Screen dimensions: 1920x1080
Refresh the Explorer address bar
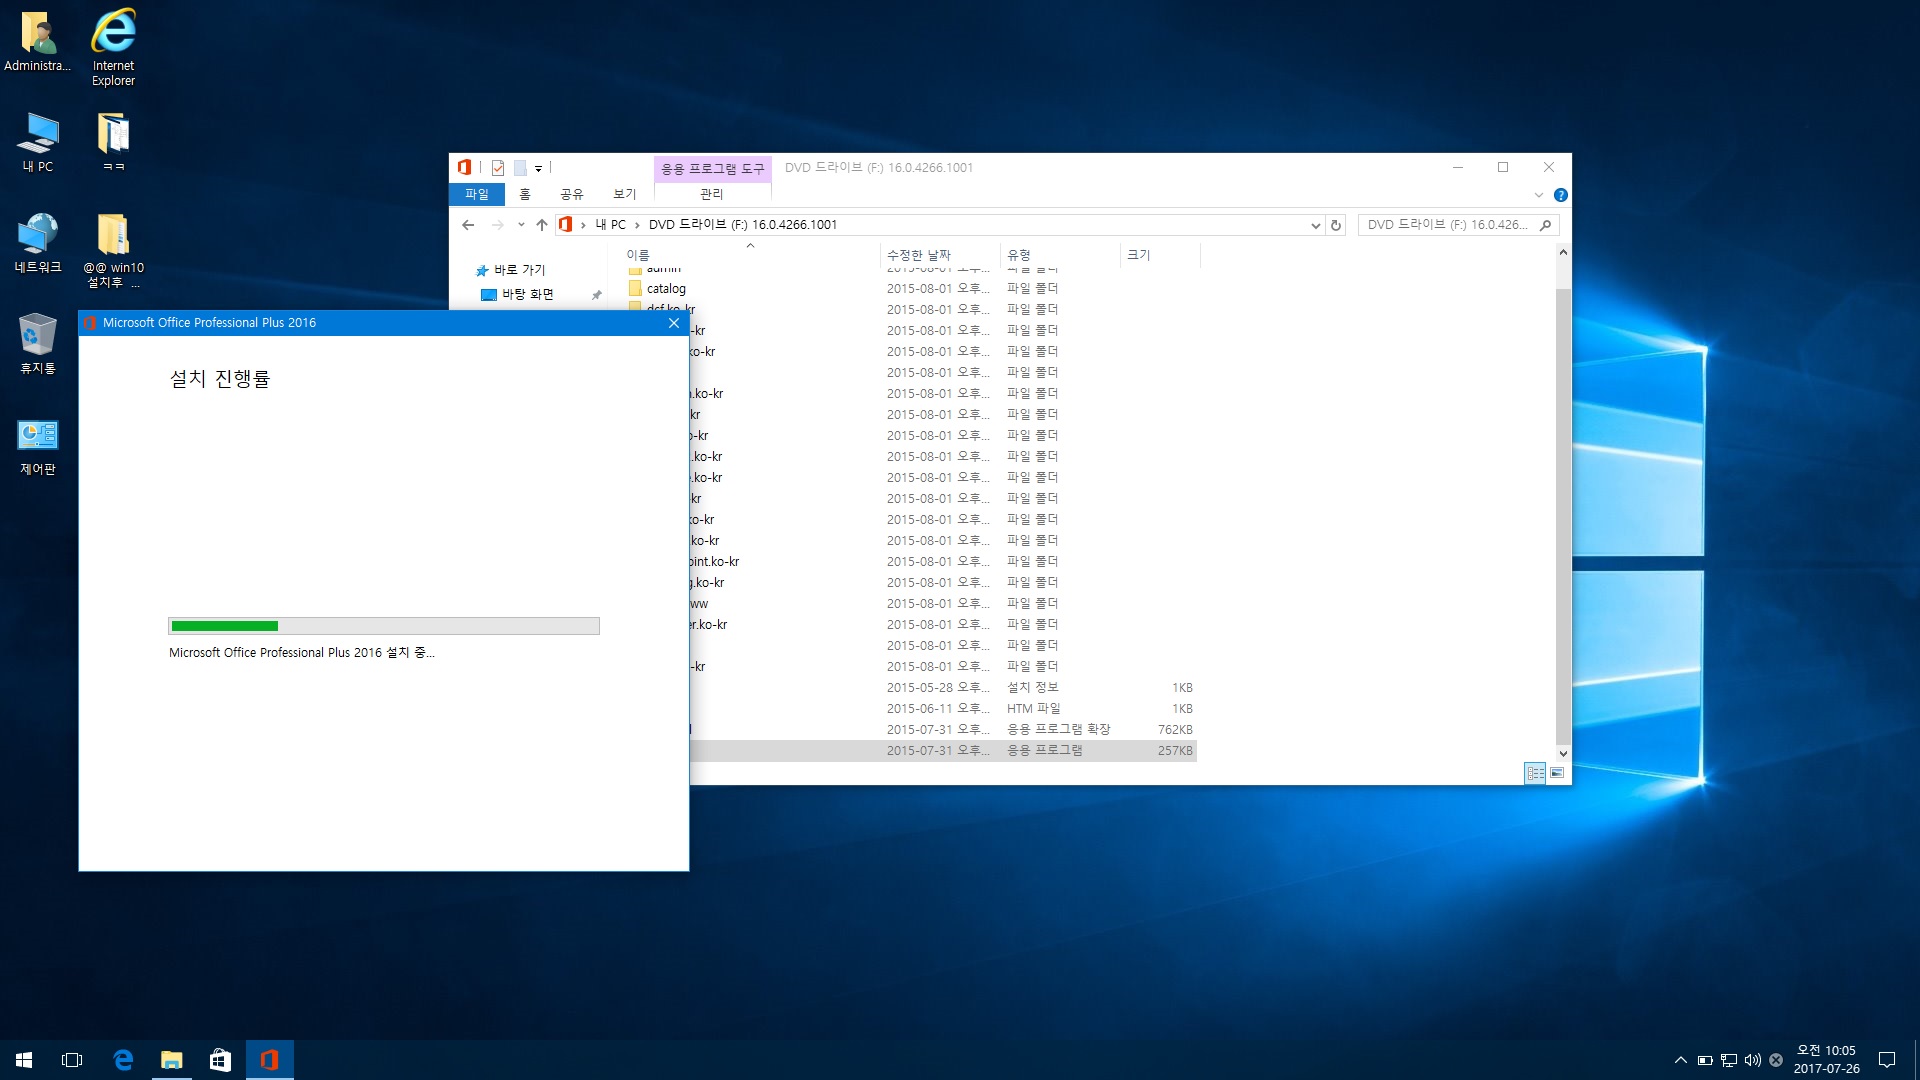(1336, 225)
